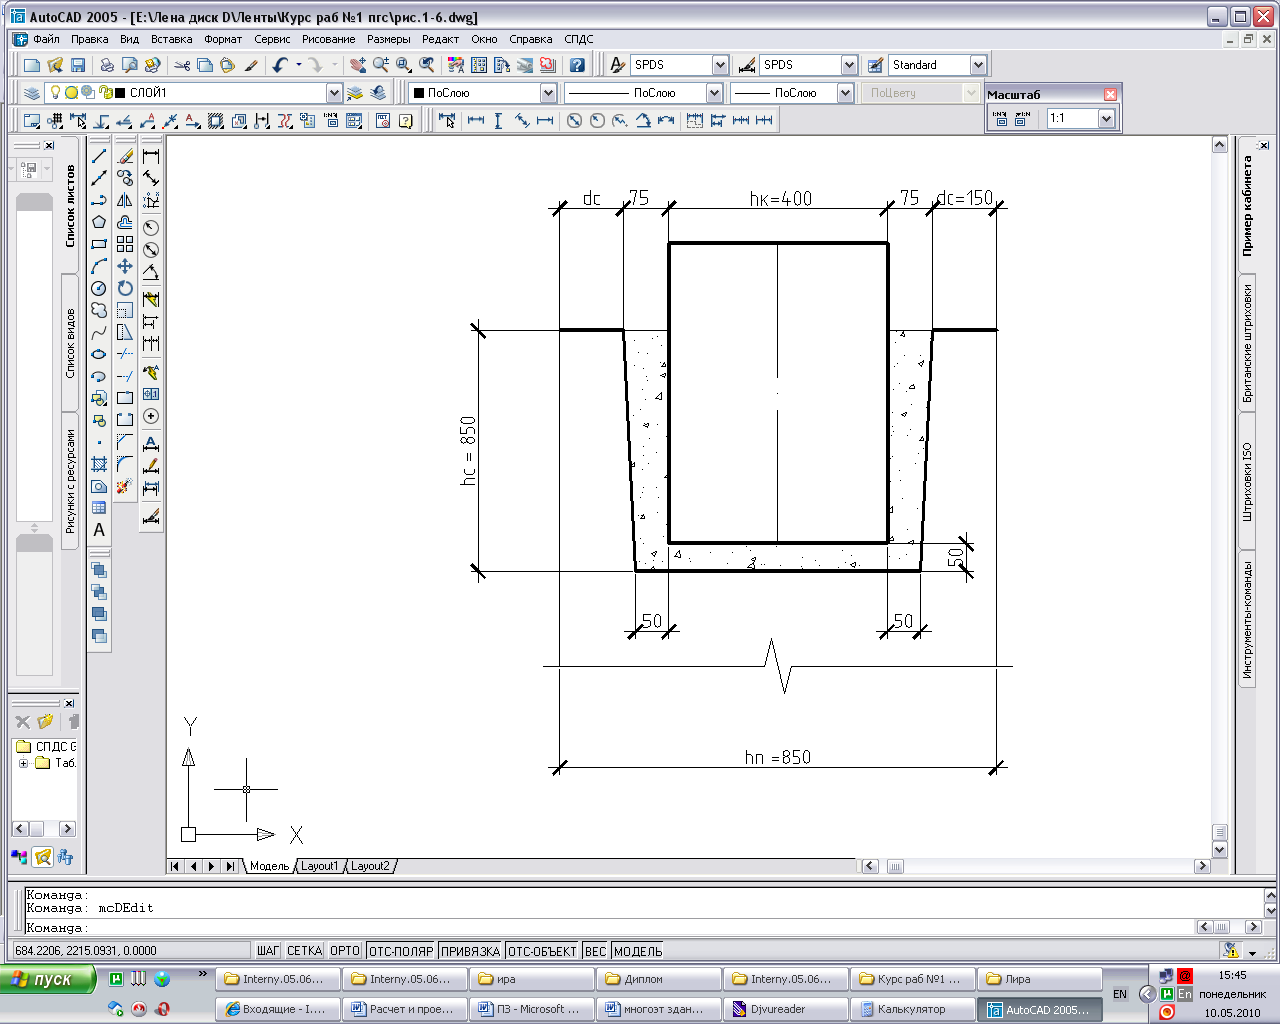
Task: Open the Standard style dropdown
Action: 978,65
